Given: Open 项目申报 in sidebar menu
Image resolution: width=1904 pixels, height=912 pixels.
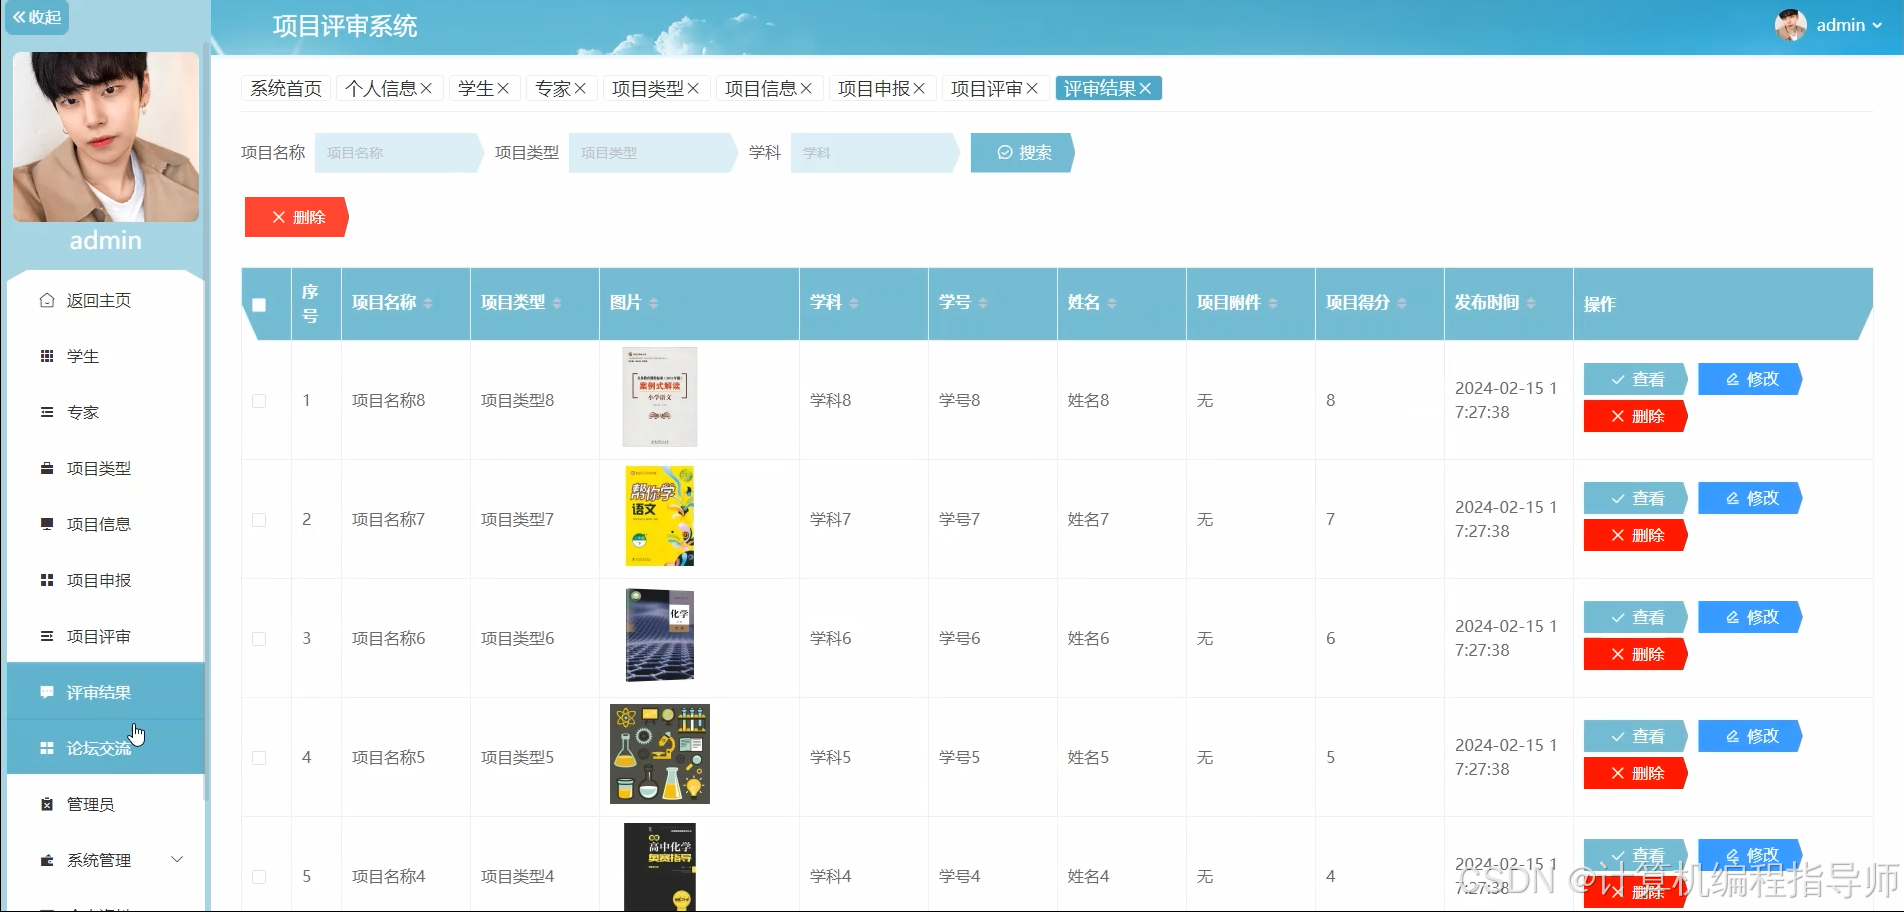Looking at the screenshot, I should click(105, 580).
